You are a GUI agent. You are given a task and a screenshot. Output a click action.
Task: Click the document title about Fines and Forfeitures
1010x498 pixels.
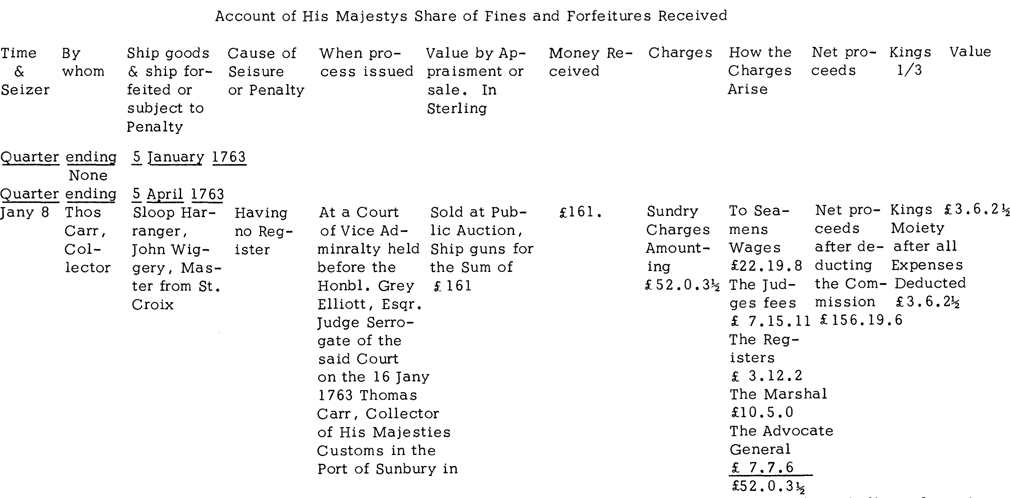470,16
